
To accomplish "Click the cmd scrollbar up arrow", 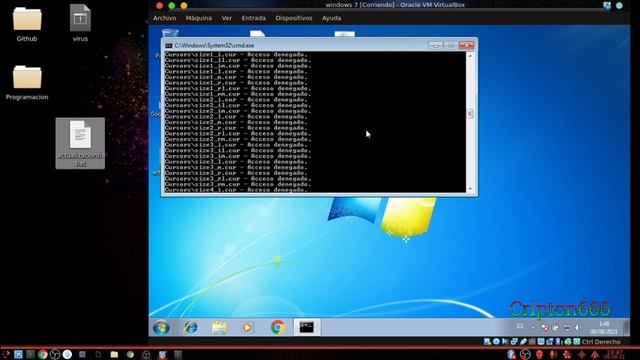I will [470, 55].
